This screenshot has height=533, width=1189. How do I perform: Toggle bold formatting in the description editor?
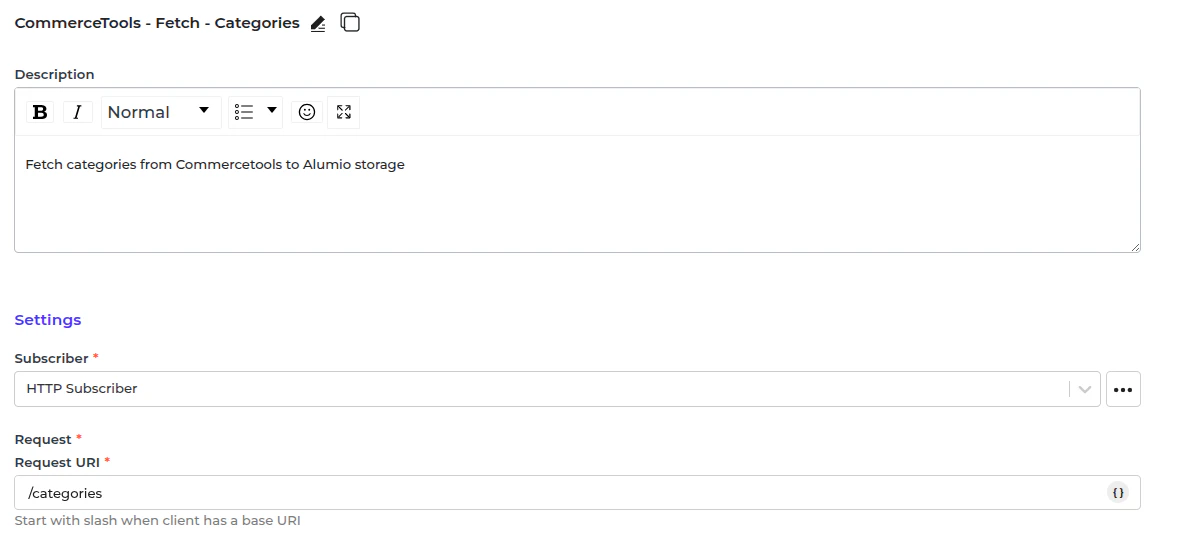(x=40, y=112)
